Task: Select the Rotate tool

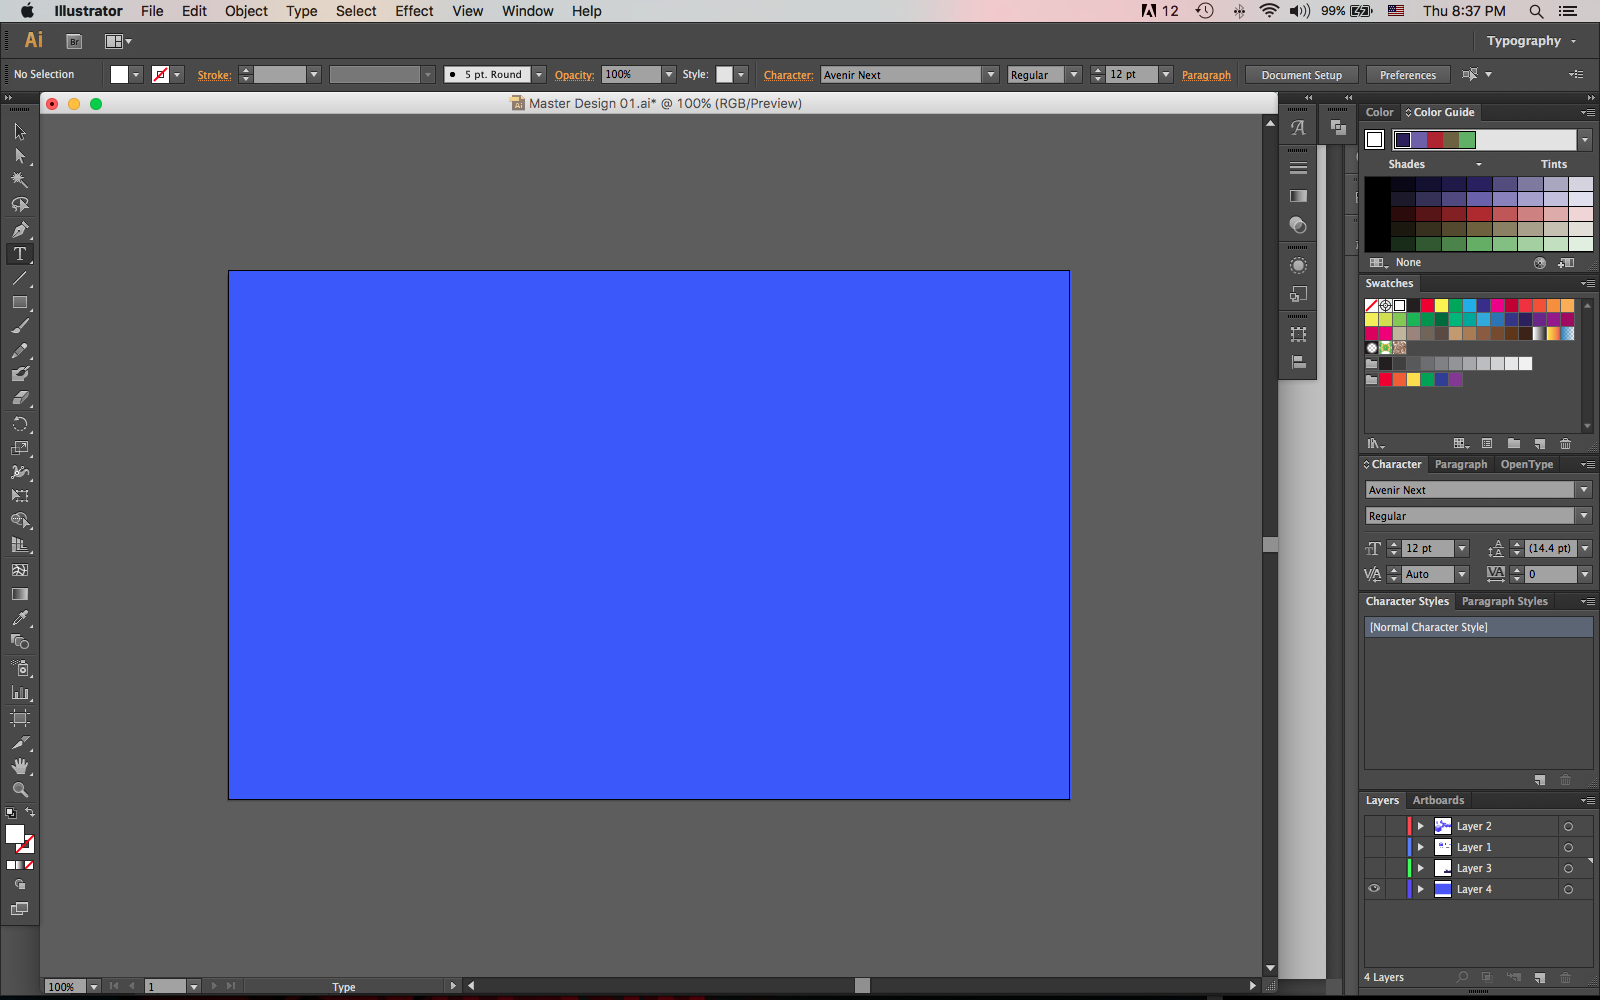Action: [x=19, y=424]
